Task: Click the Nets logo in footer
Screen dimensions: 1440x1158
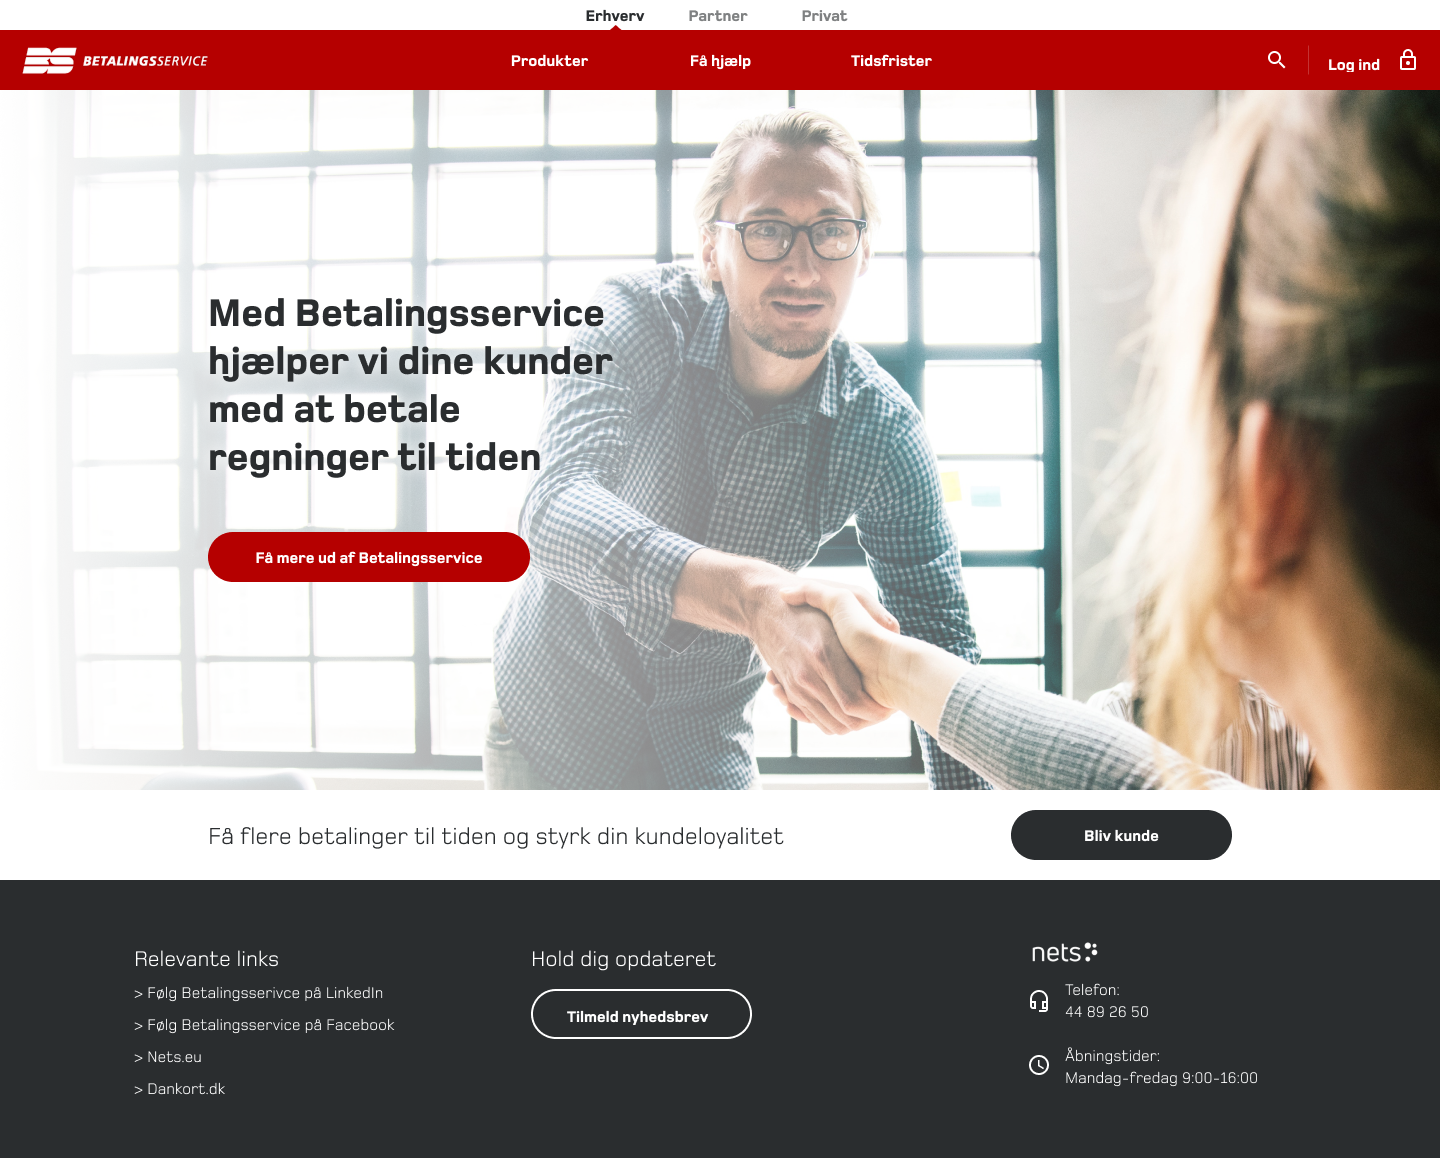Action: point(1064,952)
